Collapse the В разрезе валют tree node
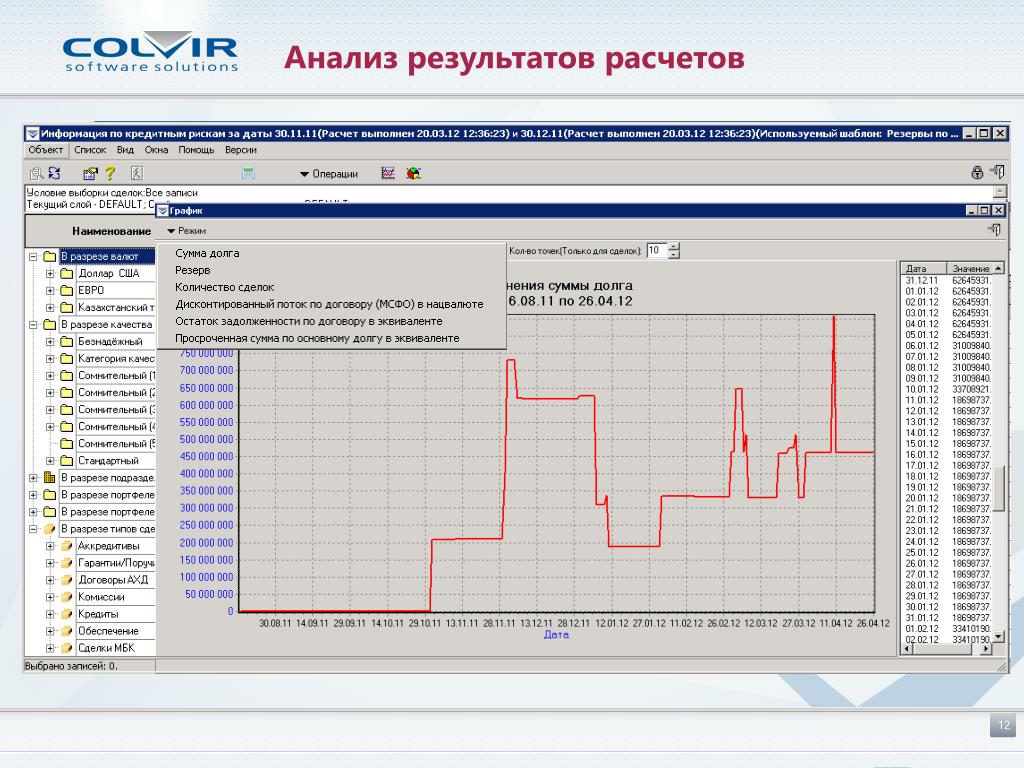Viewport: 1024px width, 768px height. click(x=33, y=257)
